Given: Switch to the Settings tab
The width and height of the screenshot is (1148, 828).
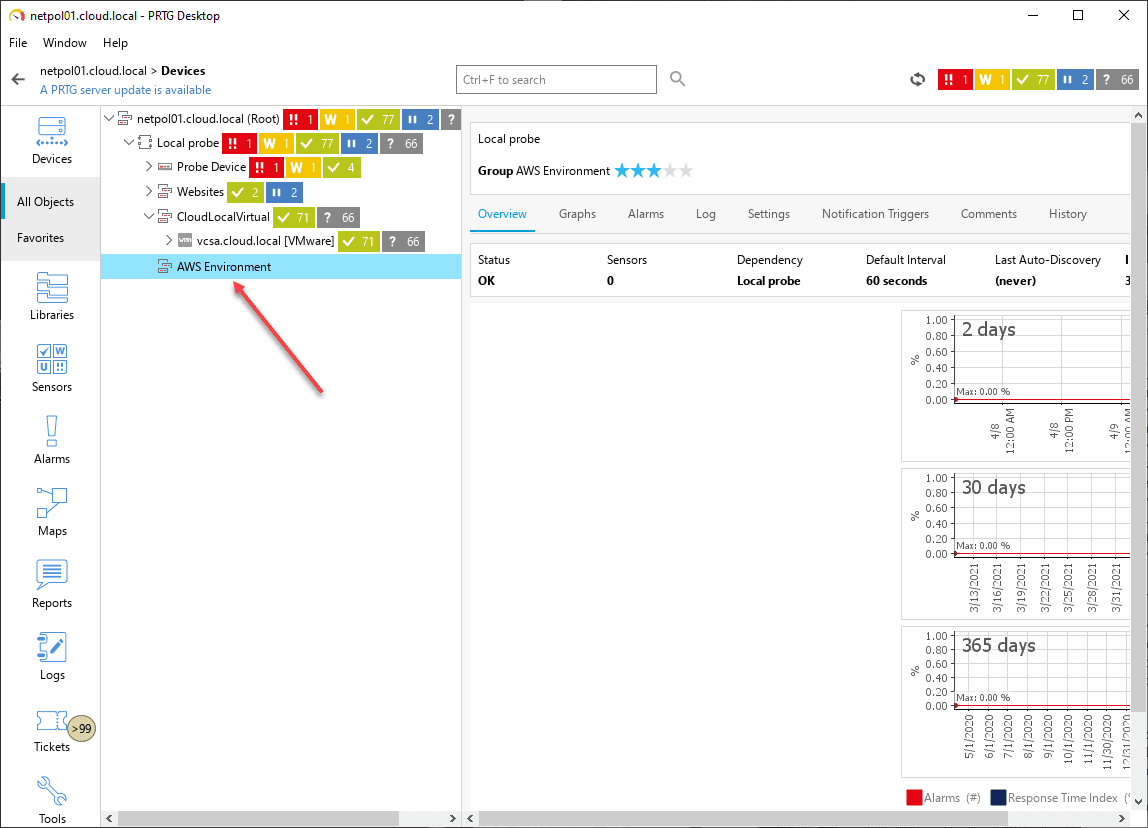Looking at the screenshot, I should click(769, 214).
